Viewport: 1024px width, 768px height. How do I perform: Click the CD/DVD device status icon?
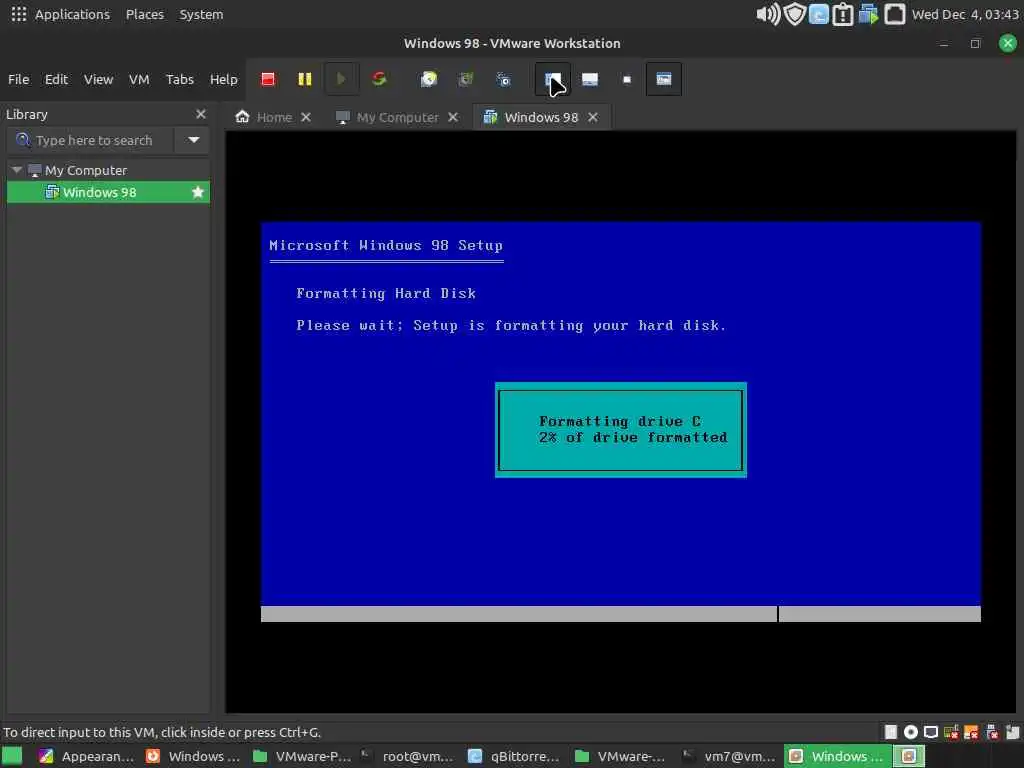[x=910, y=732]
